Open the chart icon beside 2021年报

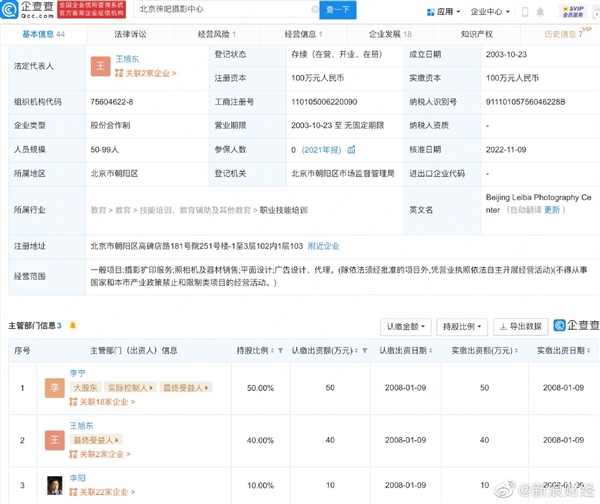click(351, 150)
